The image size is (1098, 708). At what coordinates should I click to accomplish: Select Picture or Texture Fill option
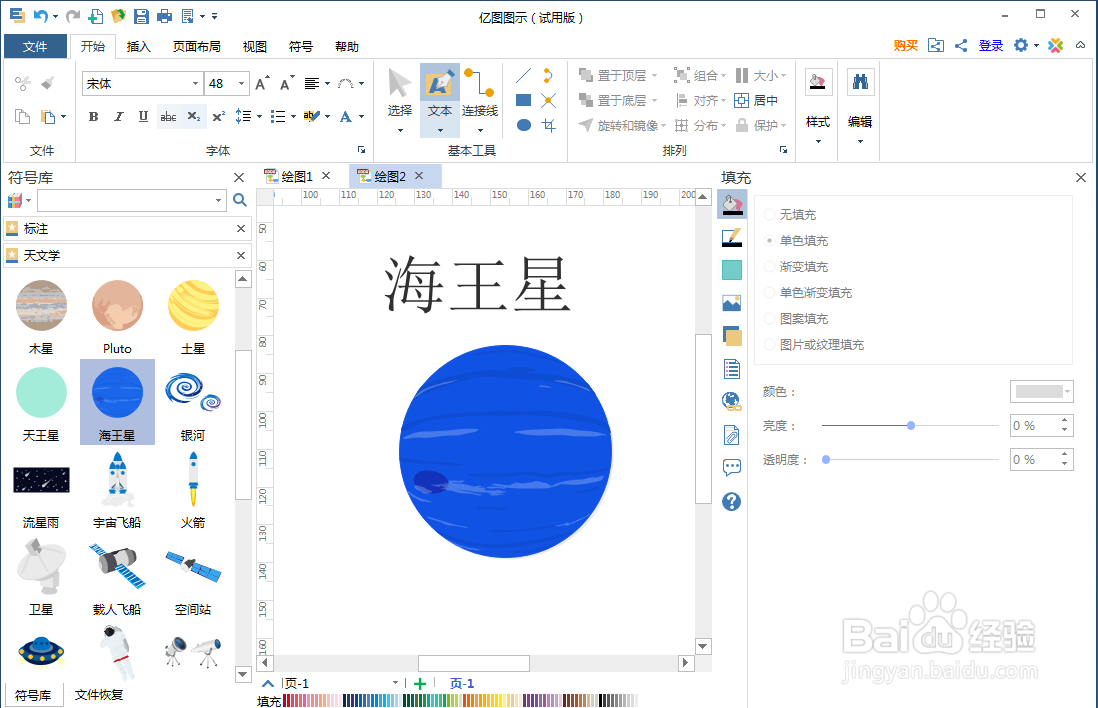coord(770,344)
